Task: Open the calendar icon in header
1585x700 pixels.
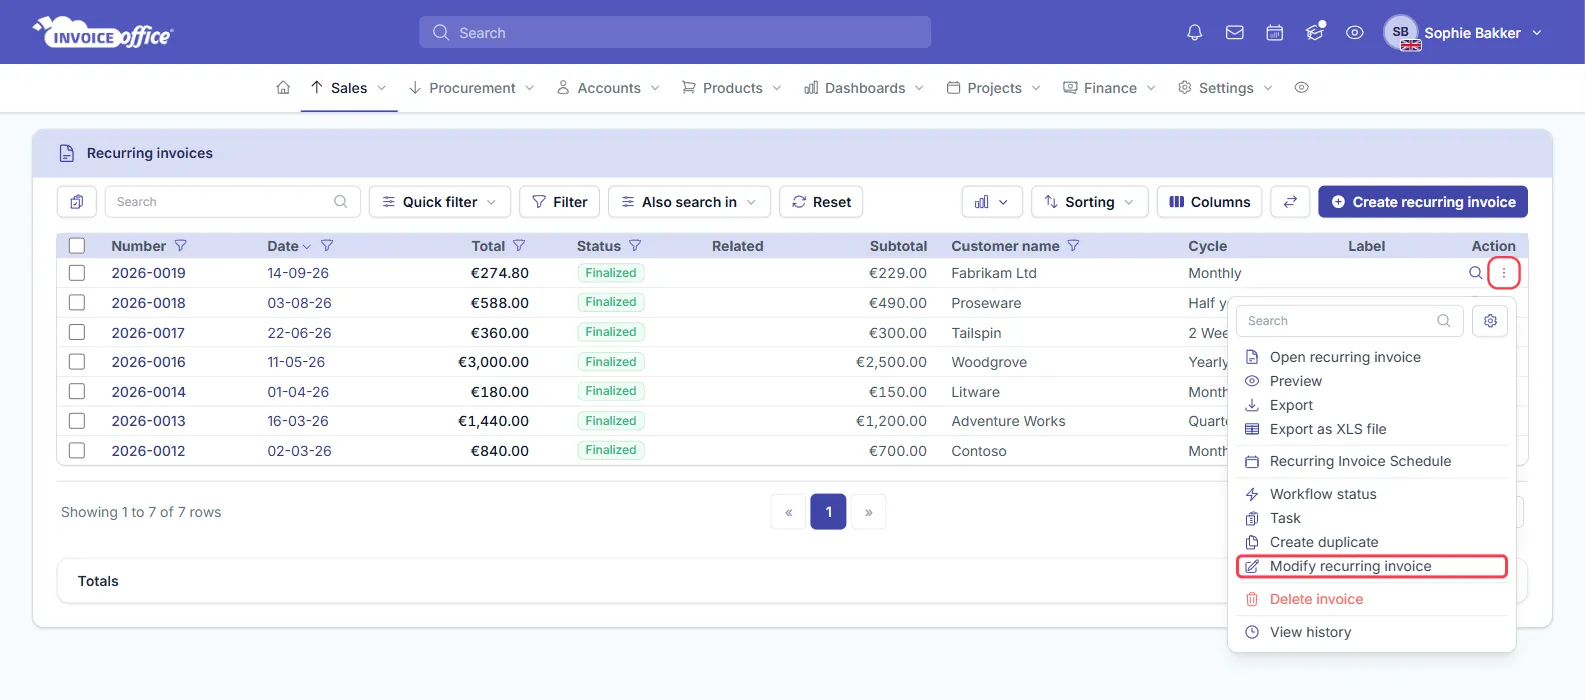Action: click(1275, 33)
